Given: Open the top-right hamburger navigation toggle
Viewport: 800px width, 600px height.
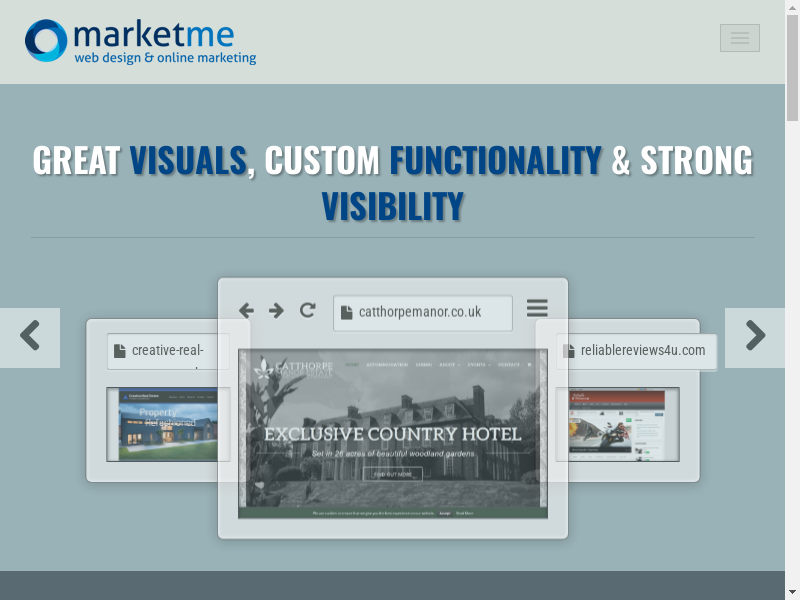Looking at the screenshot, I should point(739,38).
